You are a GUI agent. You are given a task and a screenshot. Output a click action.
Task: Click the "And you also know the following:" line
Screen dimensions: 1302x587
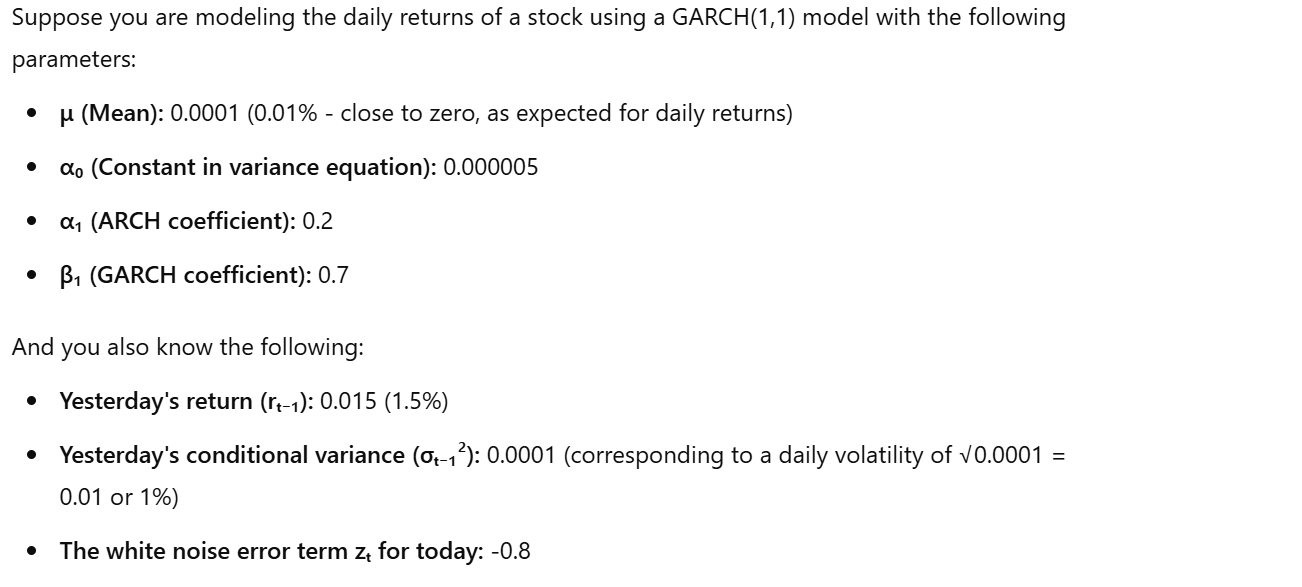(188, 347)
